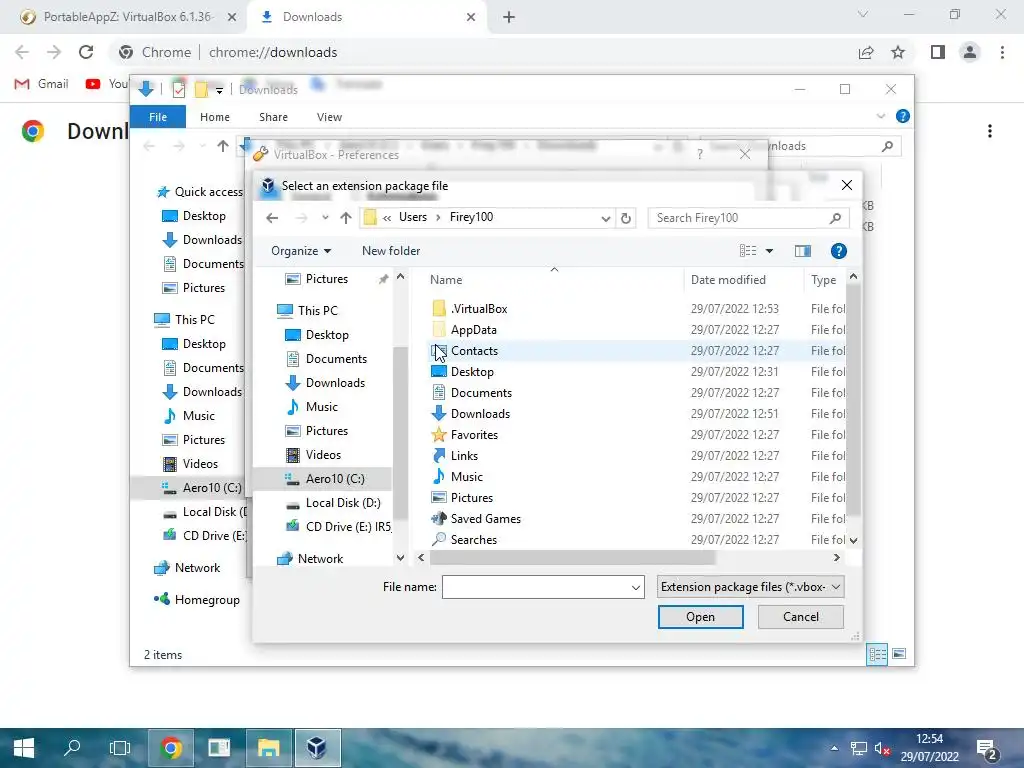Expand the File name history dropdown

coord(635,588)
